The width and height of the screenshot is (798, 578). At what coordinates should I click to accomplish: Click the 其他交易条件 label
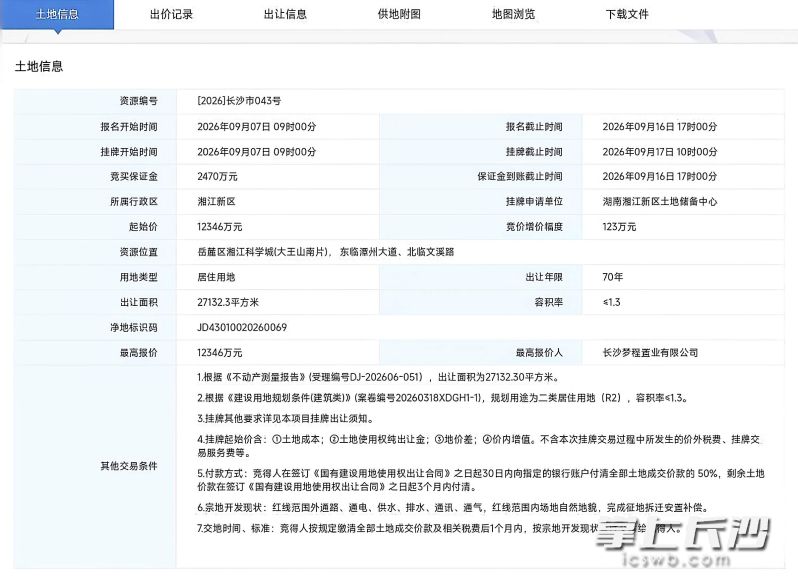(129, 466)
